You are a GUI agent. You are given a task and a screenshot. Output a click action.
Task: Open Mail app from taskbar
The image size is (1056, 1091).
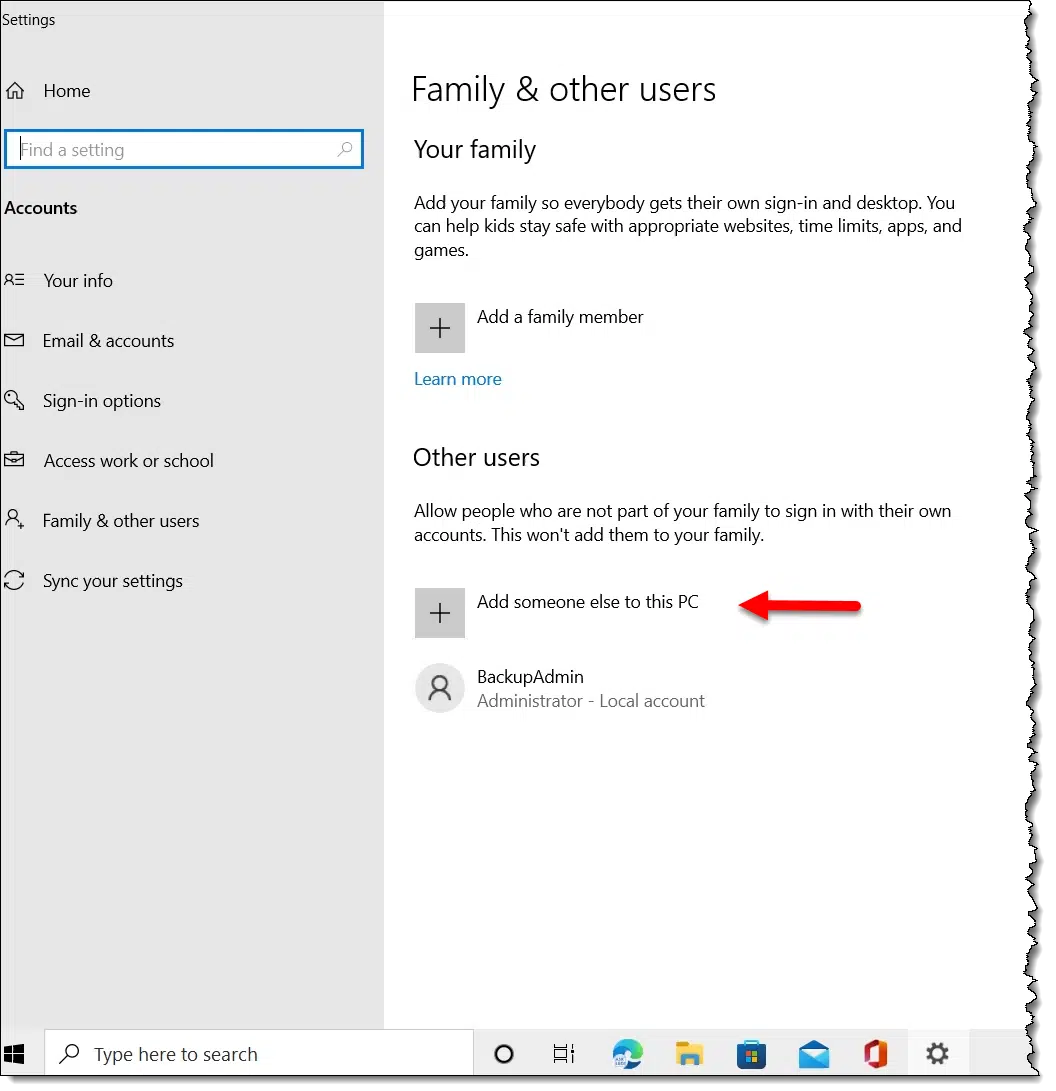pyautogui.click(x=814, y=1054)
